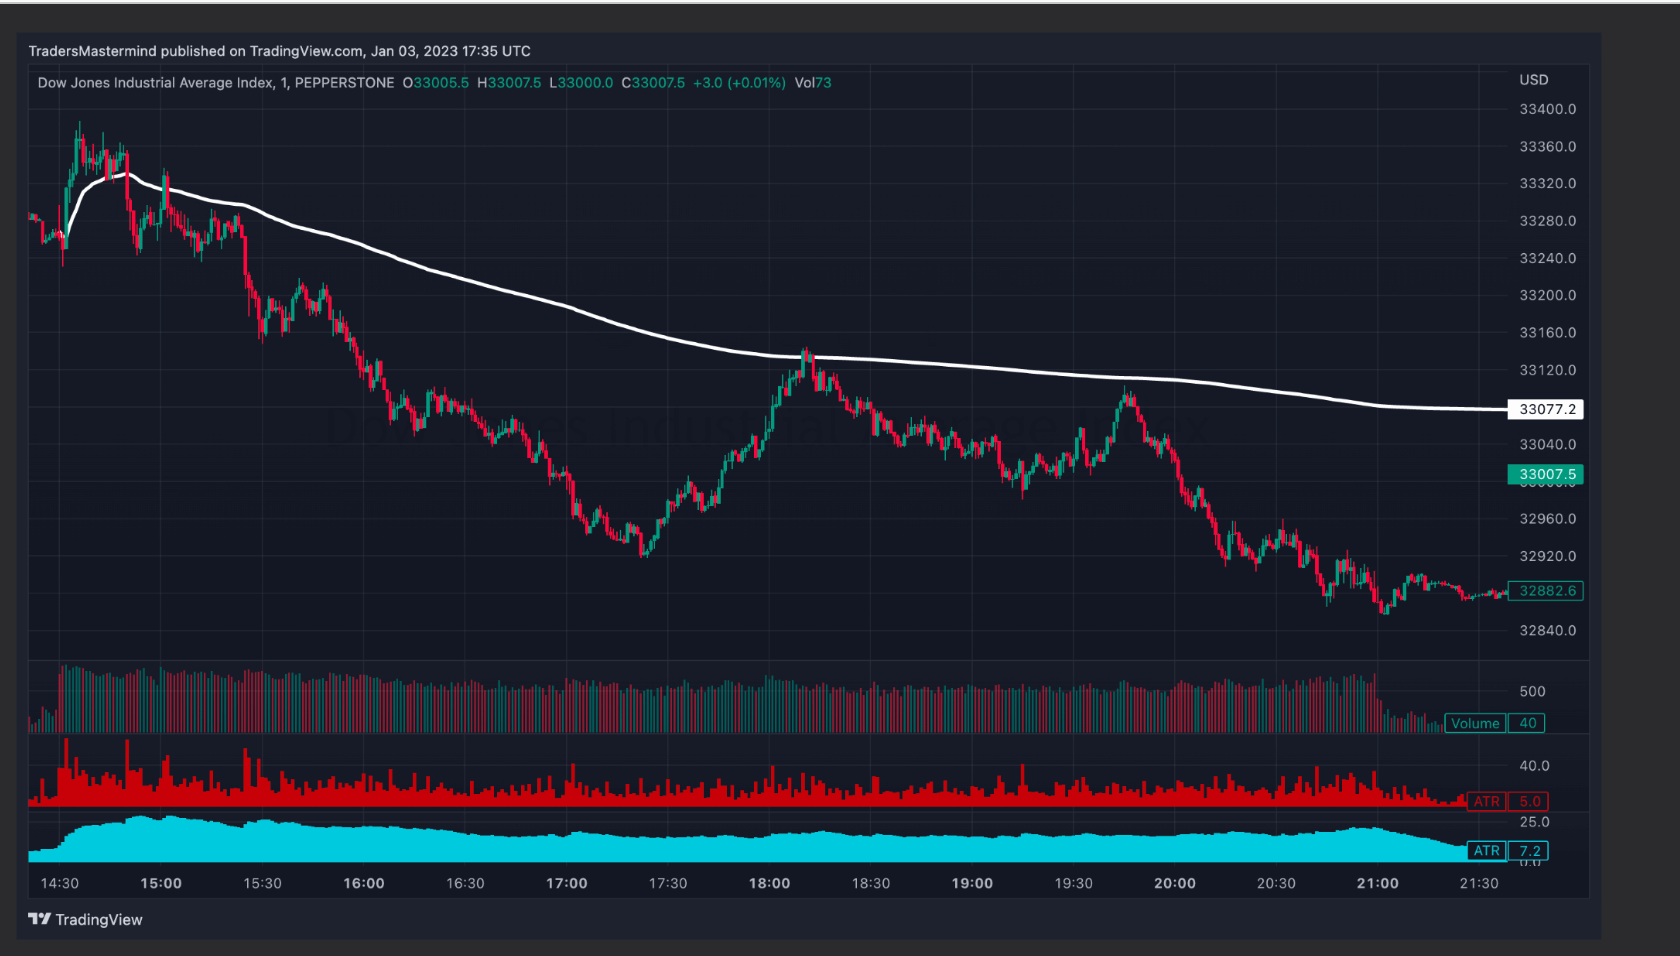Viewport: 1680px width, 956px height.
Task: Click the PEPPERSTONE exchange label
Action: pyautogui.click(x=347, y=83)
